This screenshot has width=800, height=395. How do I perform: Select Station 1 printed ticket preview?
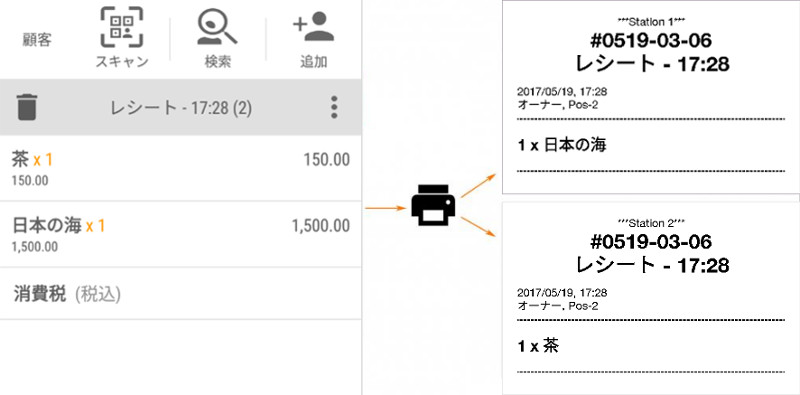(x=651, y=97)
